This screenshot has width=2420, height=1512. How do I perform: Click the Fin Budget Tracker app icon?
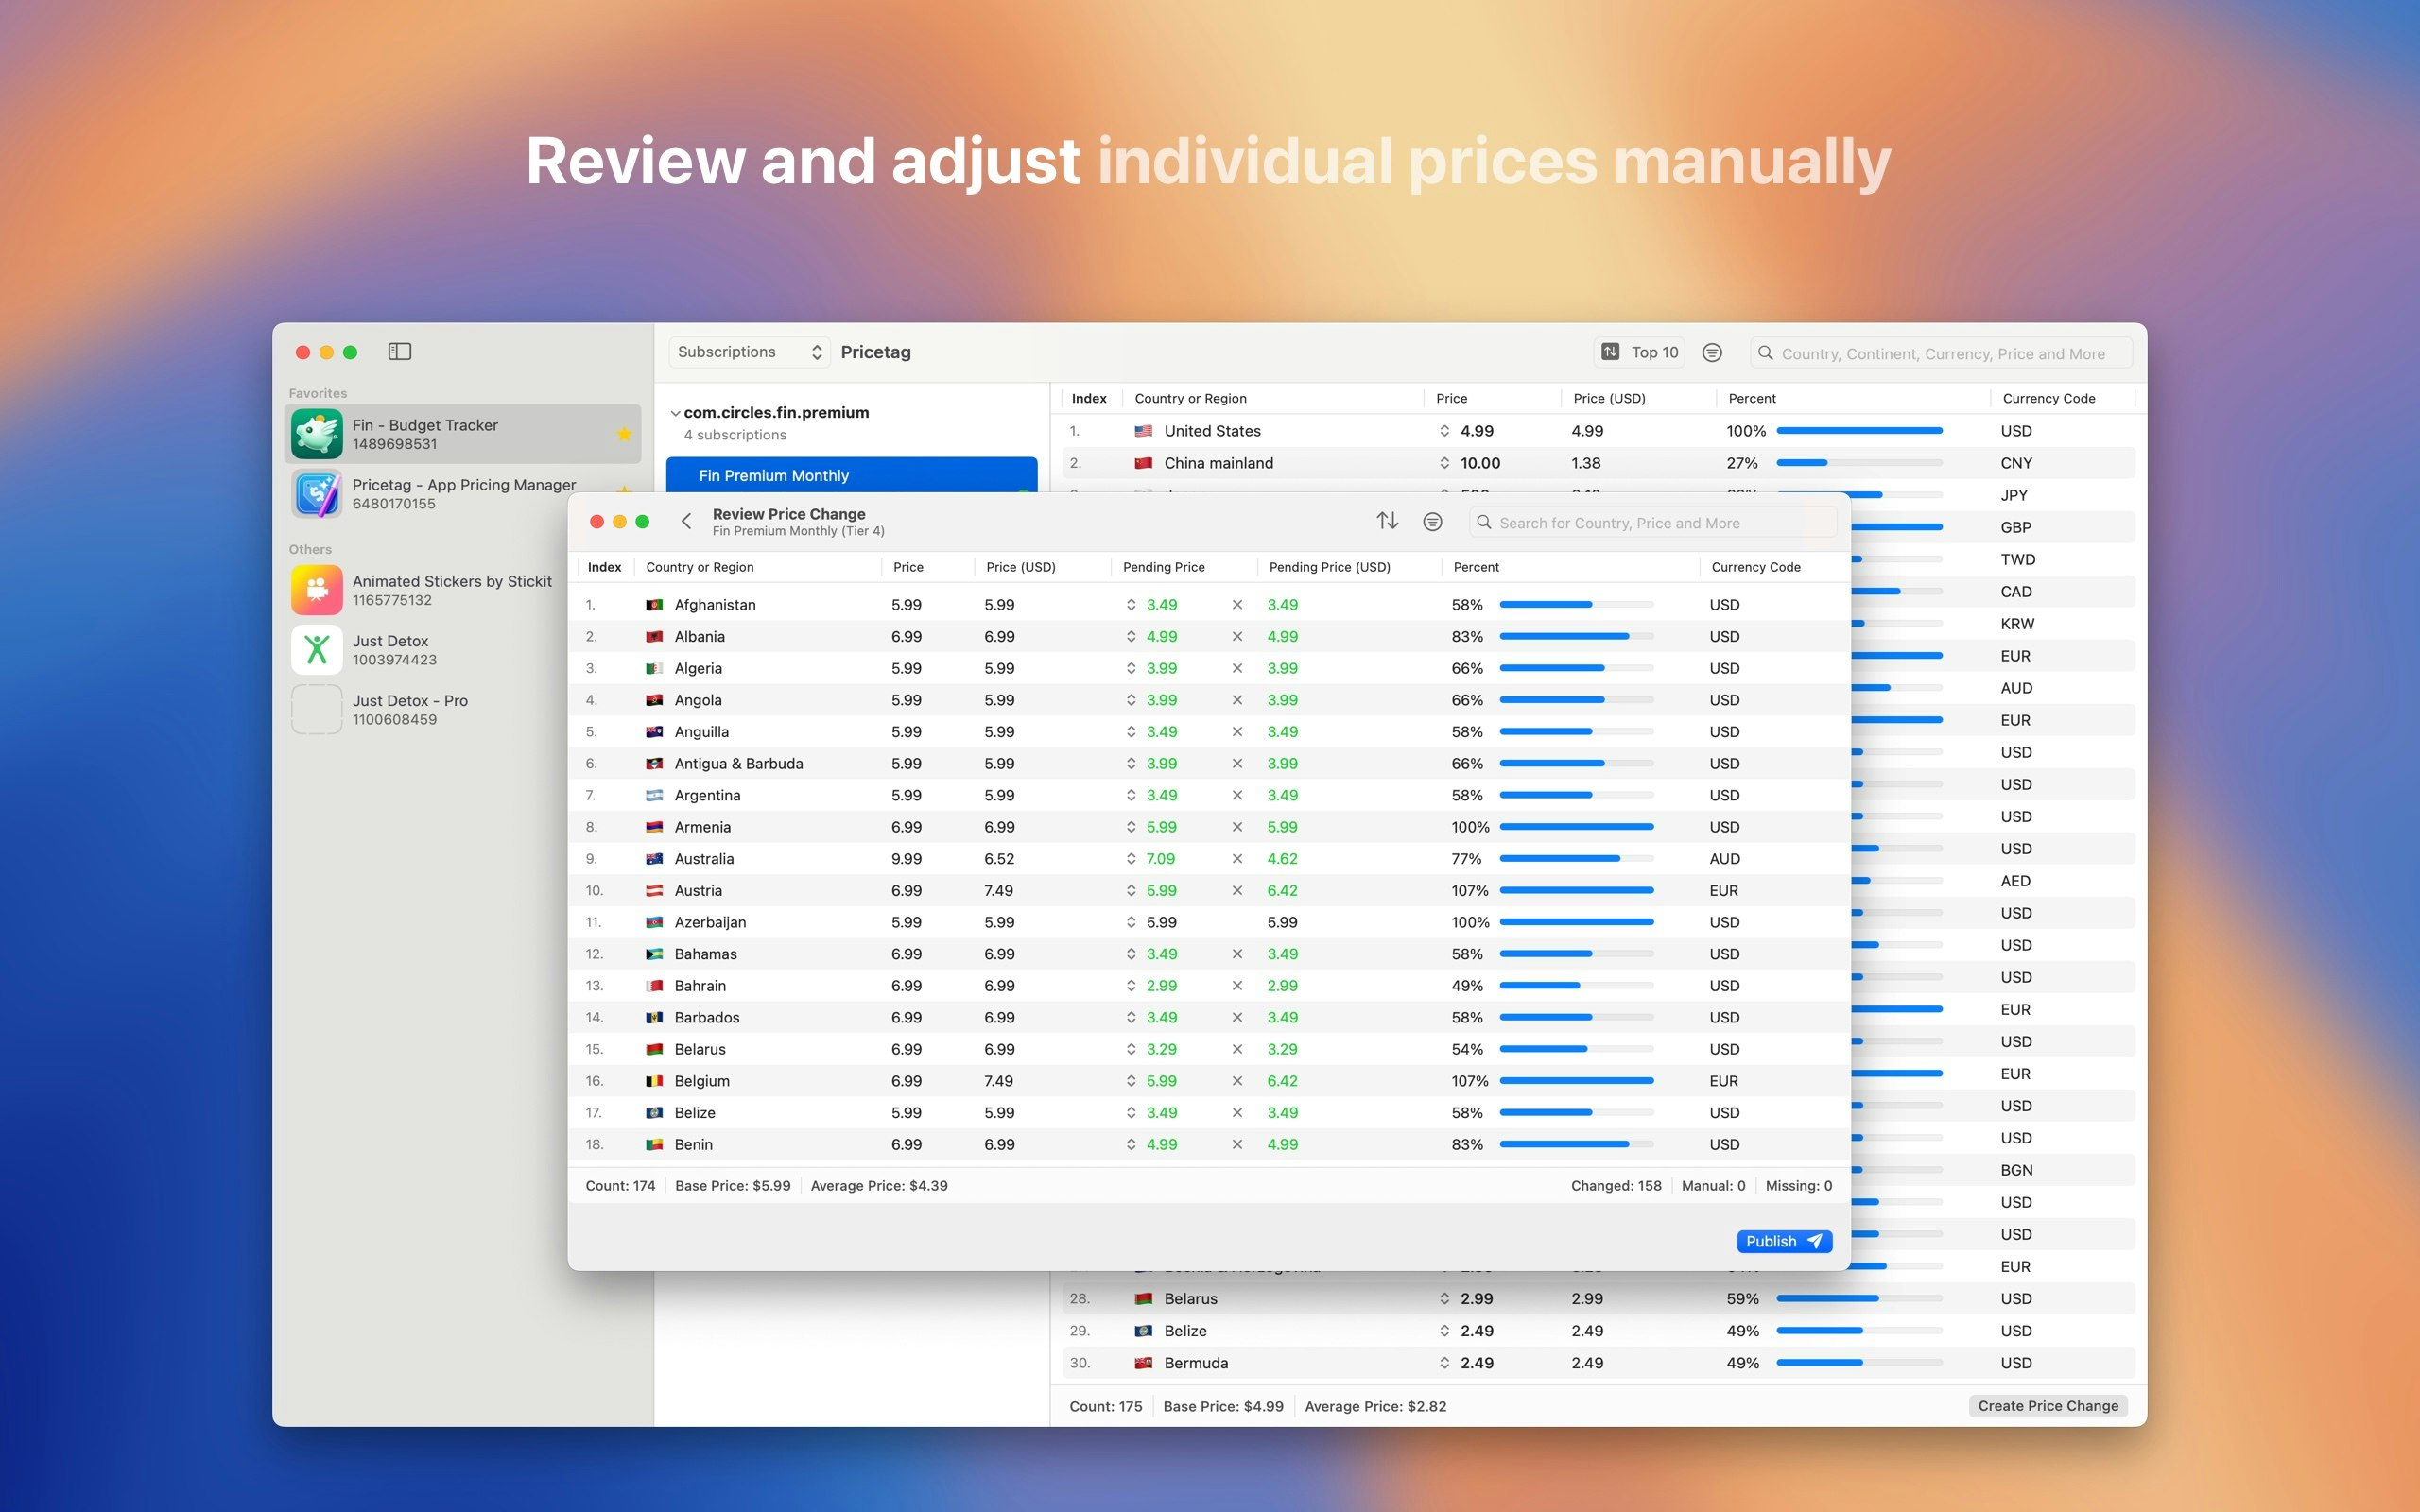click(x=317, y=434)
